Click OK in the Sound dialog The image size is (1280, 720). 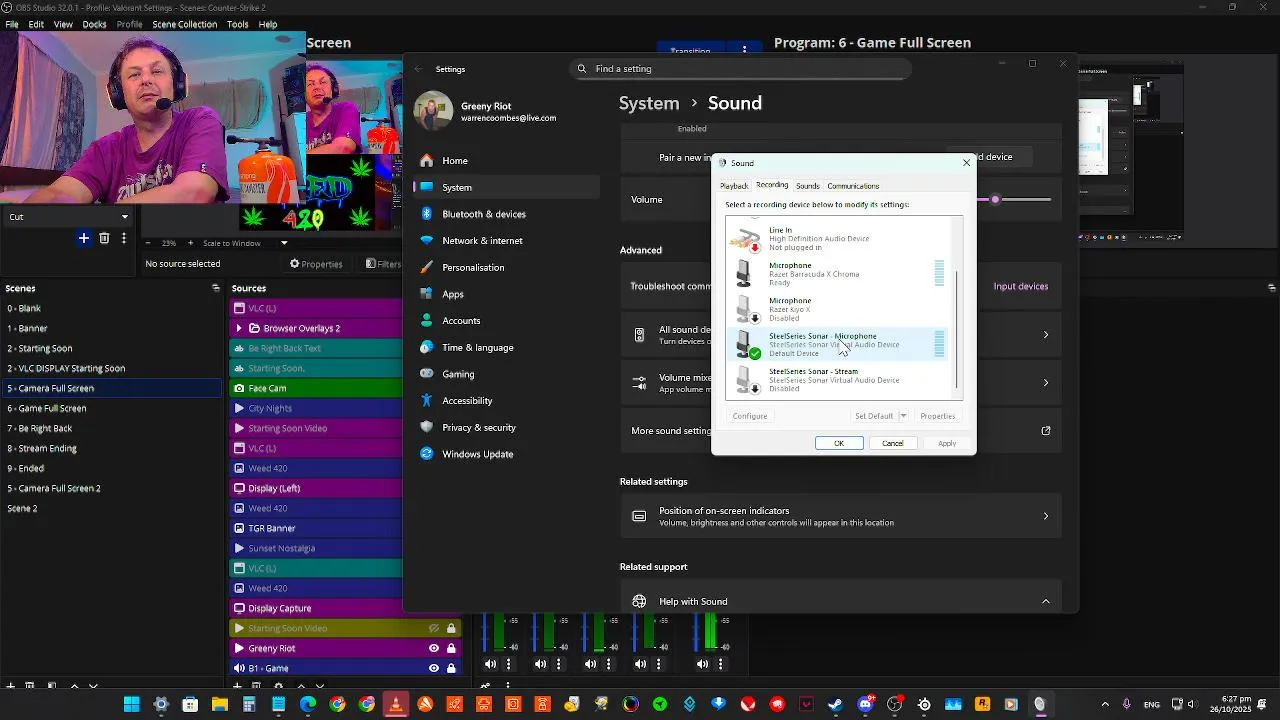pyautogui.click(x=839, y=443)
